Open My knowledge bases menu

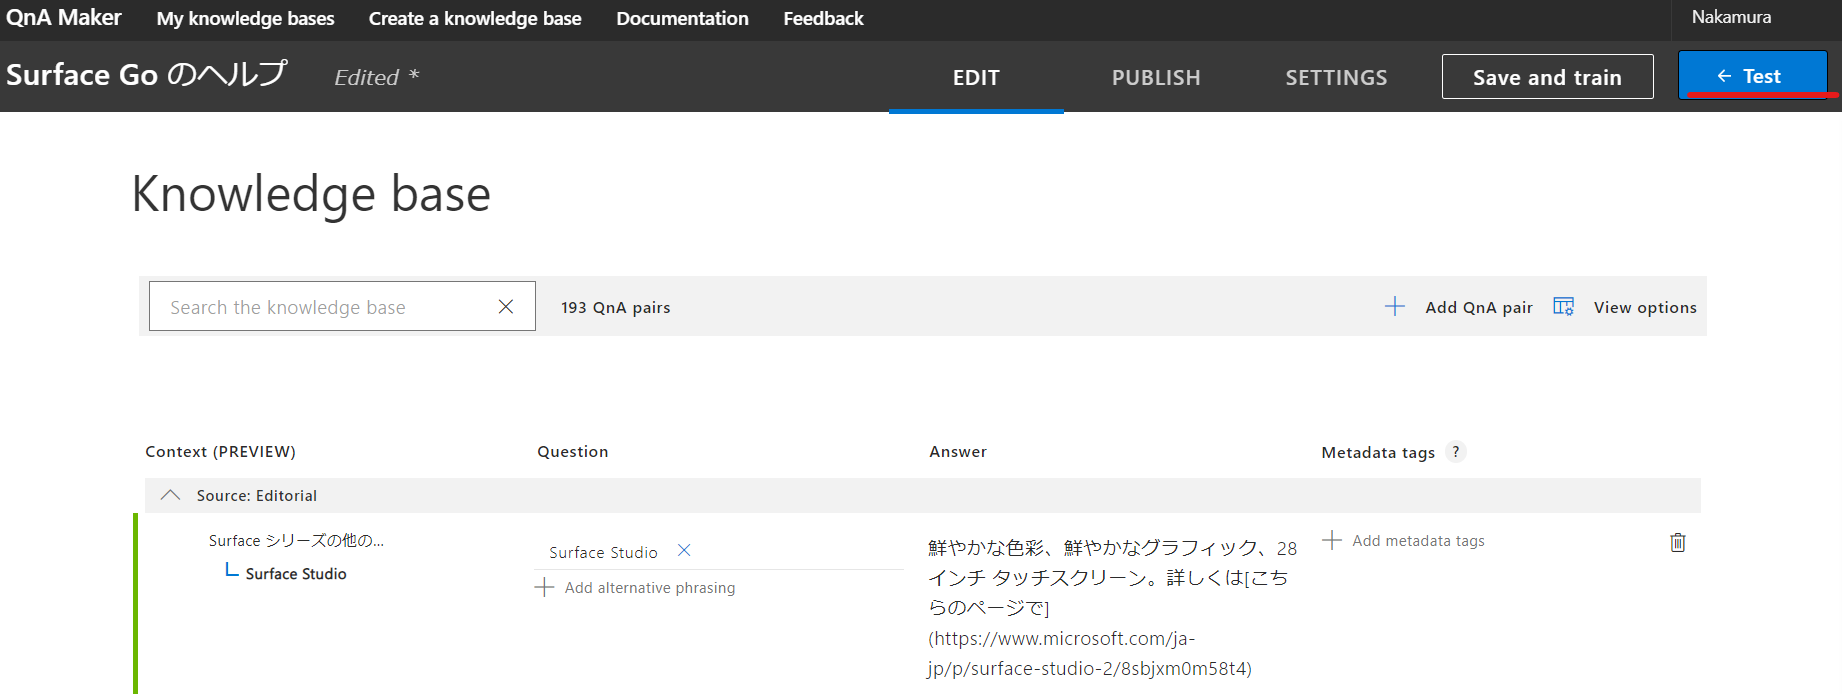(245, 19)
